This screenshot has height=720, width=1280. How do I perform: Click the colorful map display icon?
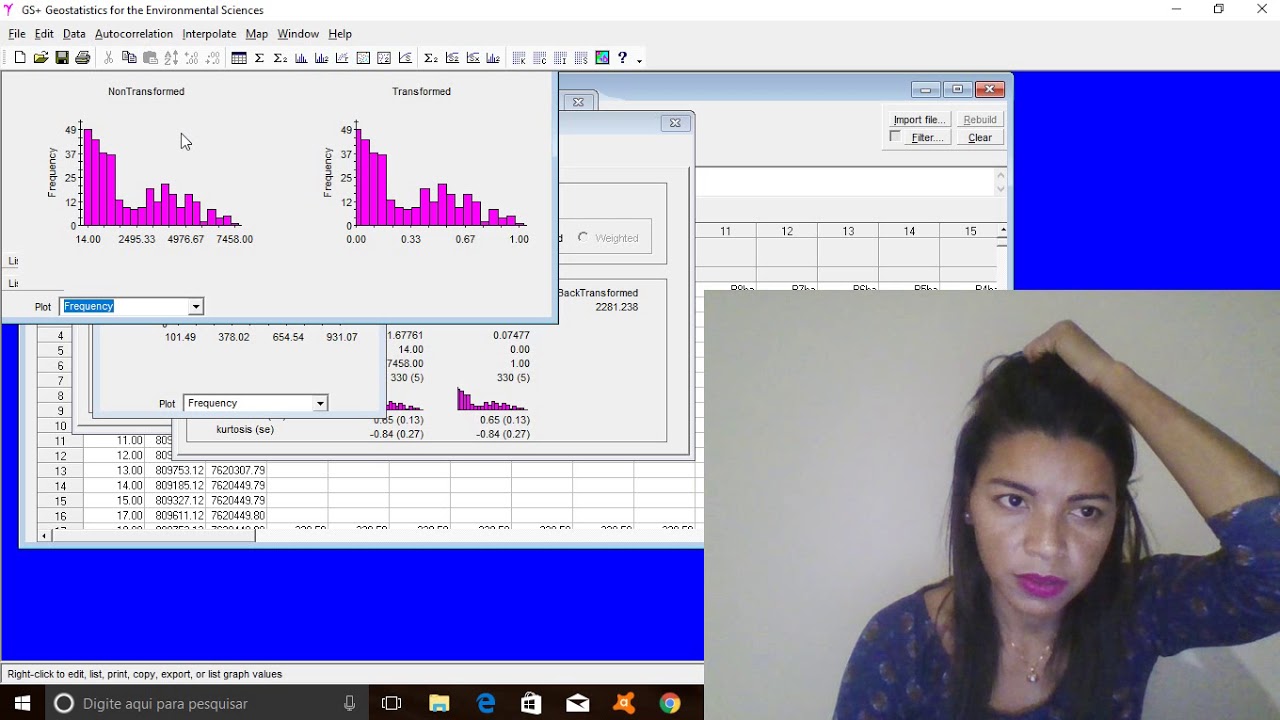click(x=602, y=58)
